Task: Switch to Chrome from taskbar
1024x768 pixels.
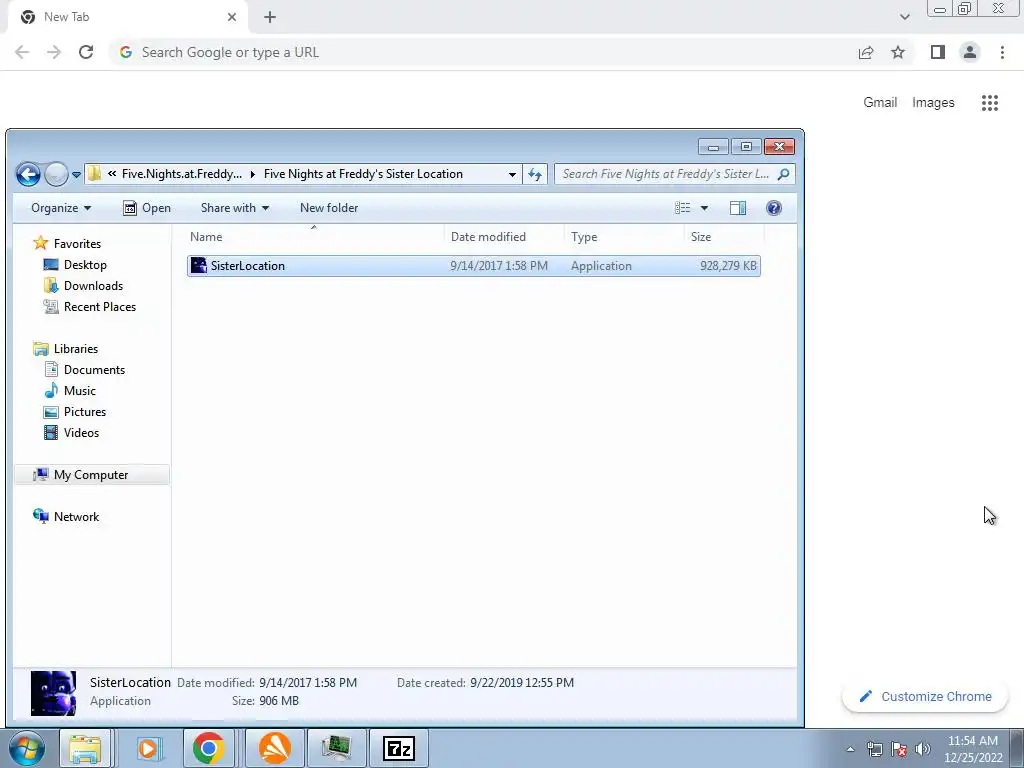Action: pyautogui.click(x=209, y=748)
